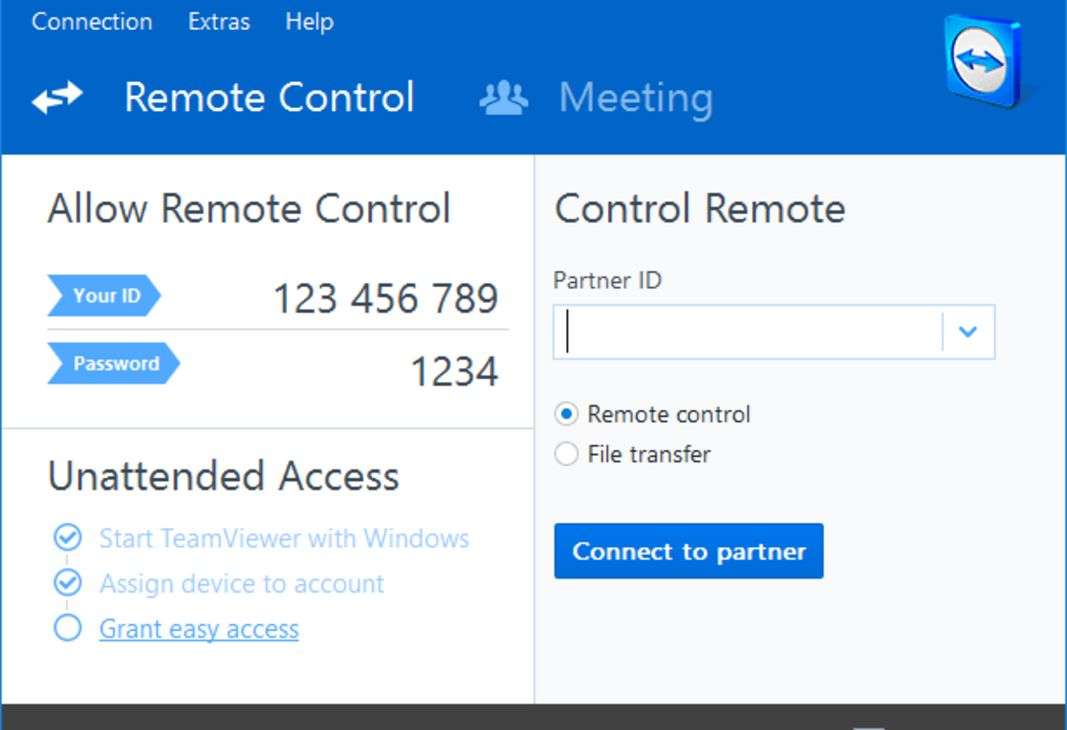
Task: Switch to the Meeting tab
Action: 635,98
